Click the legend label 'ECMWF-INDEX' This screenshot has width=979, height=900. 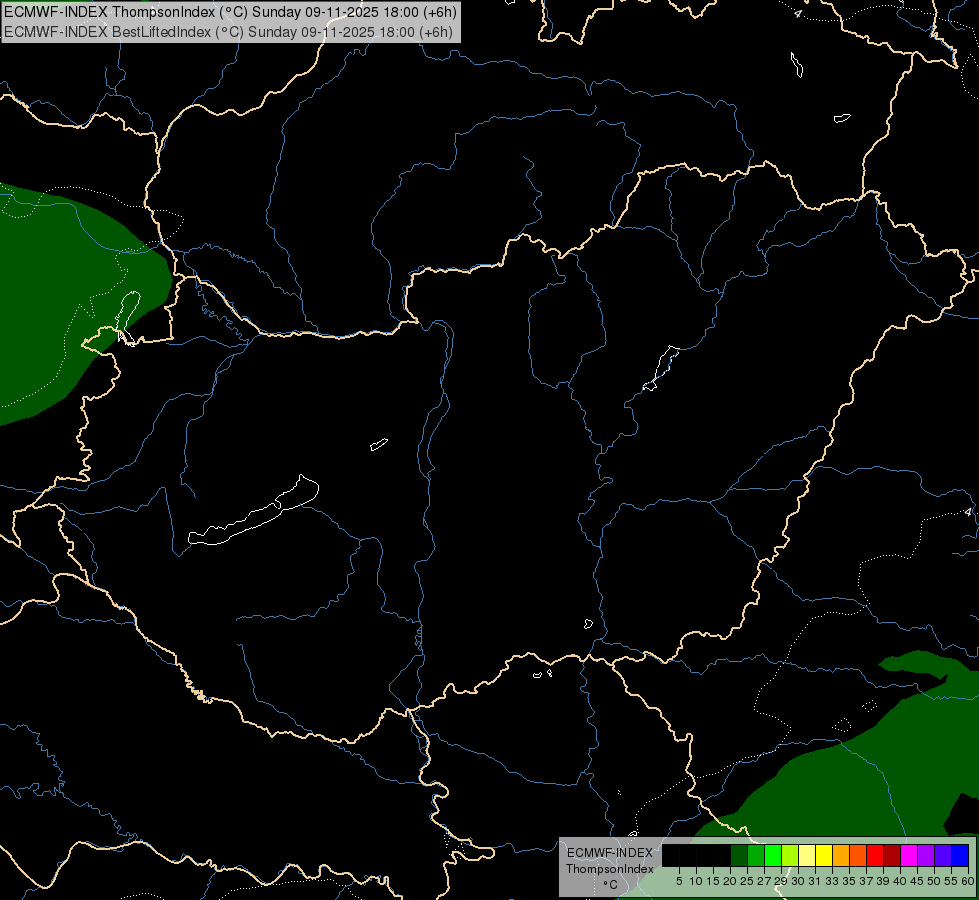coord(609,853)
